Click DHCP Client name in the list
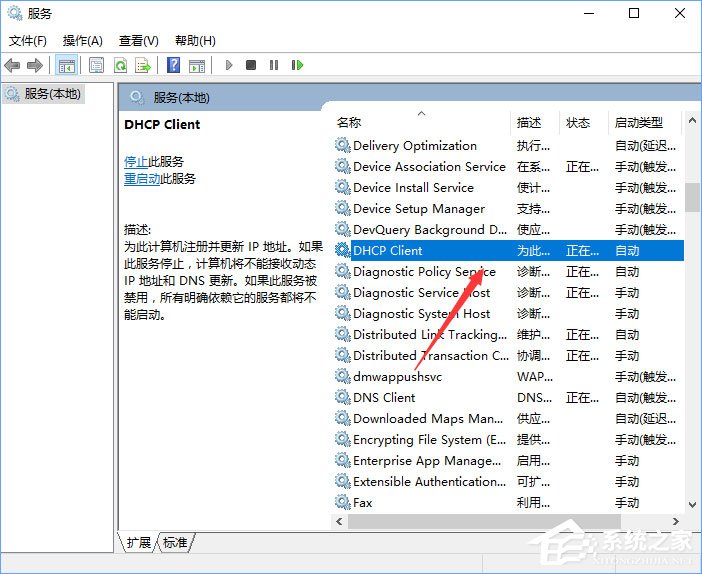 click(x=388, y=250)
